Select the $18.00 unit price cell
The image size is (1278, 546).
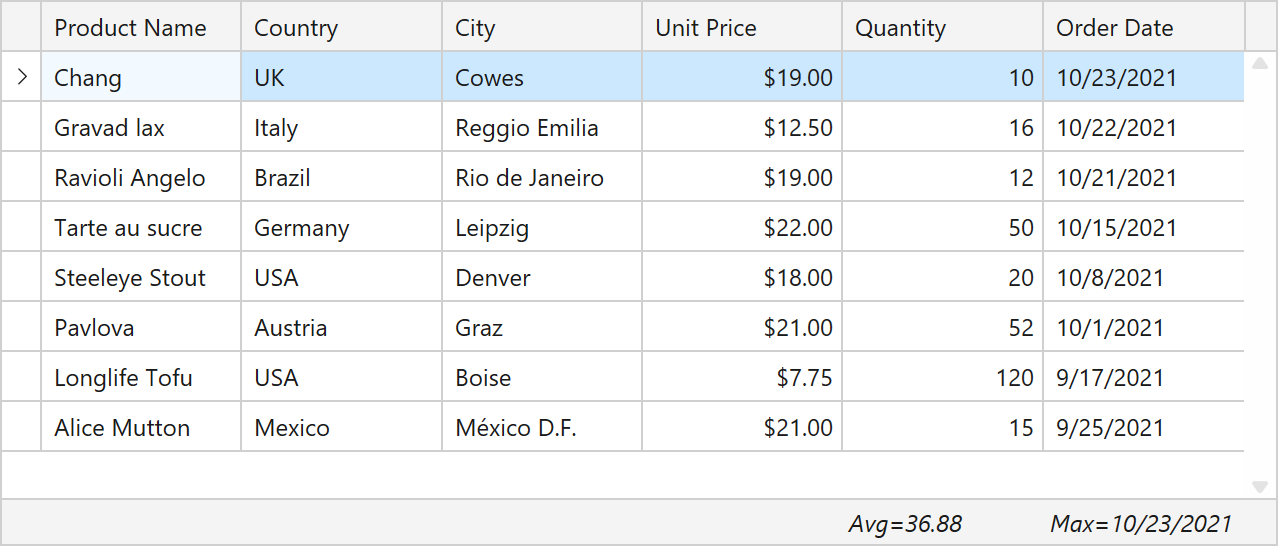click(741, 278)
